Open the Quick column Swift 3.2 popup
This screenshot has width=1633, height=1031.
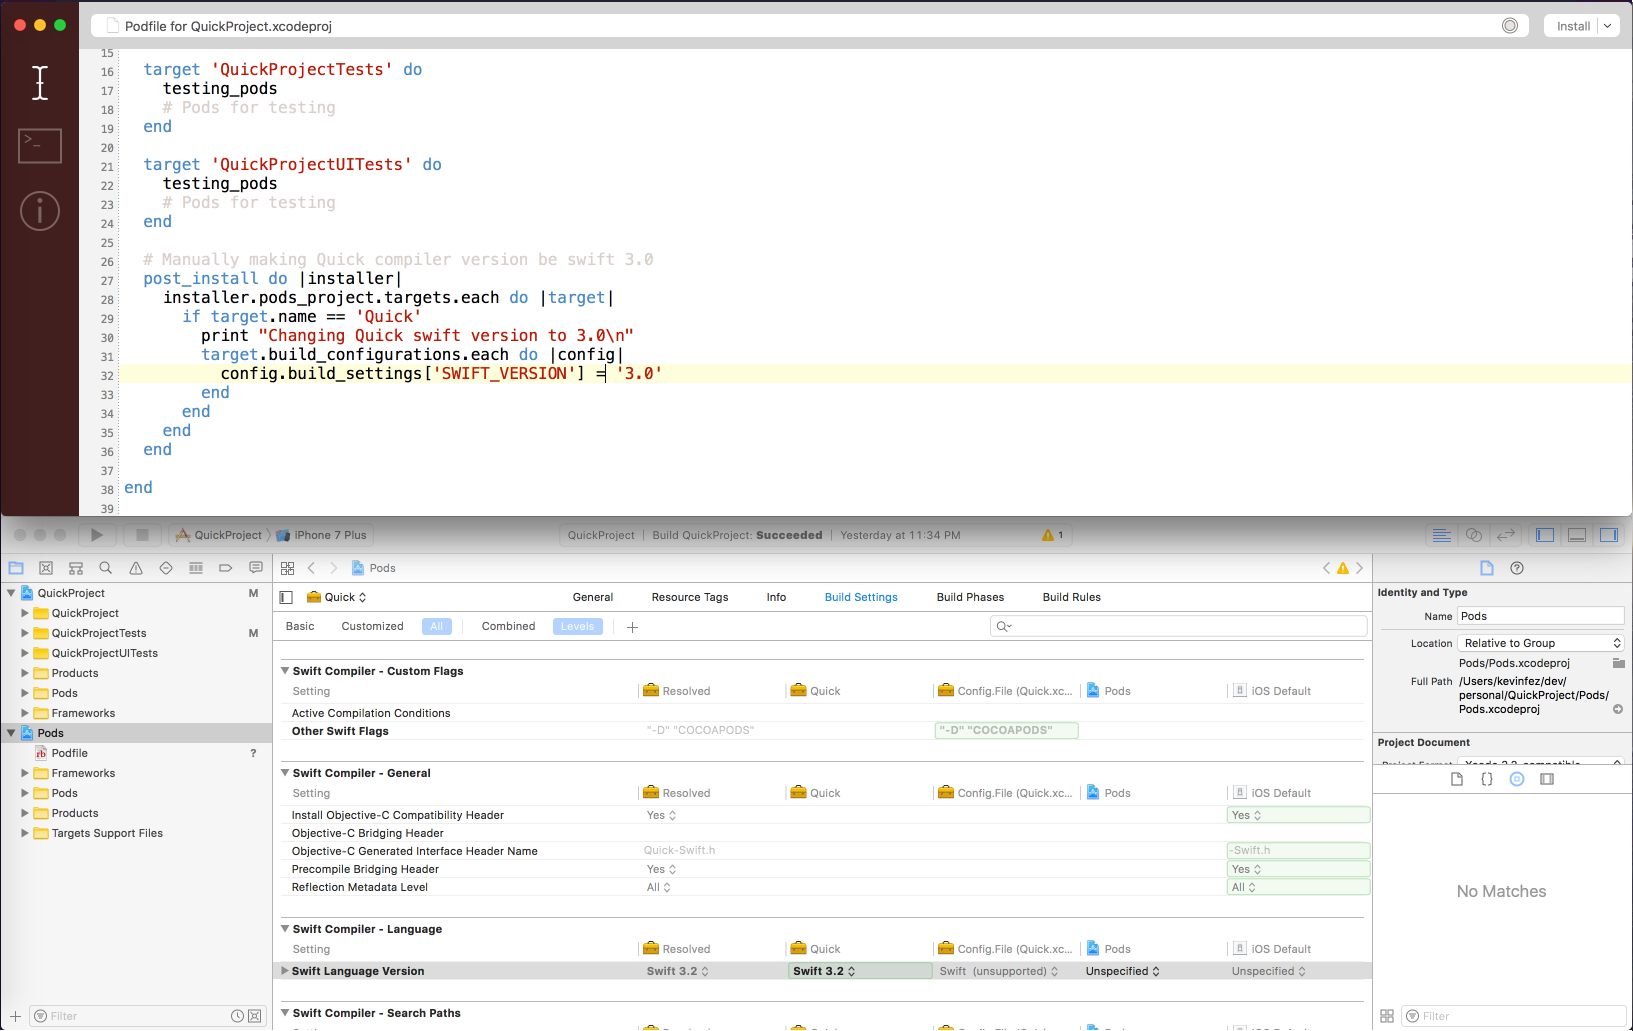[860, 971]
